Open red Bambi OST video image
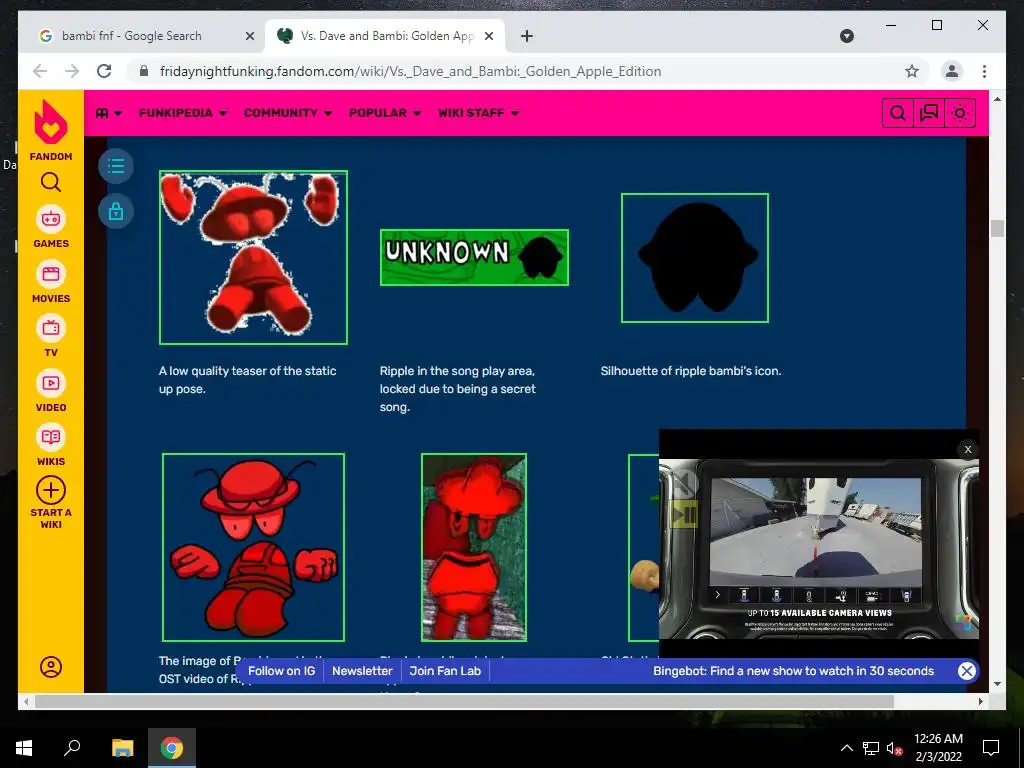 pos(253,547)
